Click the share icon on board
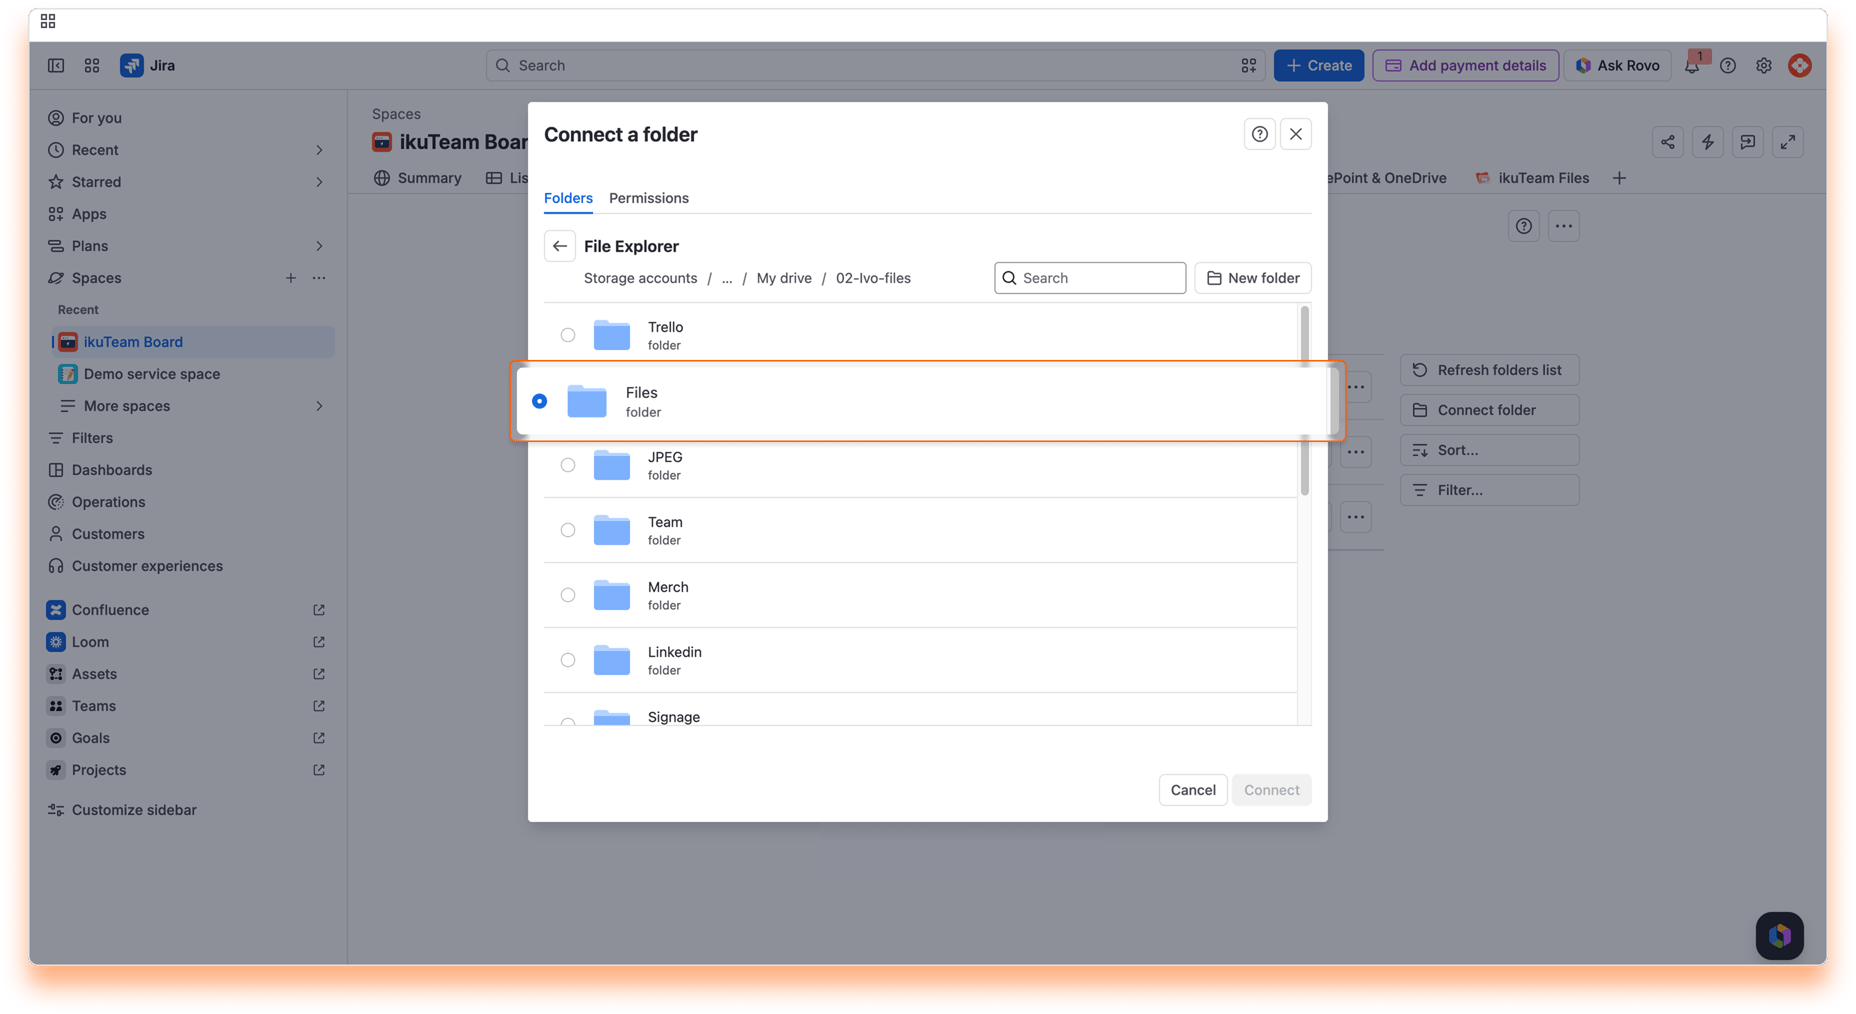Screen dimensions: 1856x1014 (x=1668, y=142)
